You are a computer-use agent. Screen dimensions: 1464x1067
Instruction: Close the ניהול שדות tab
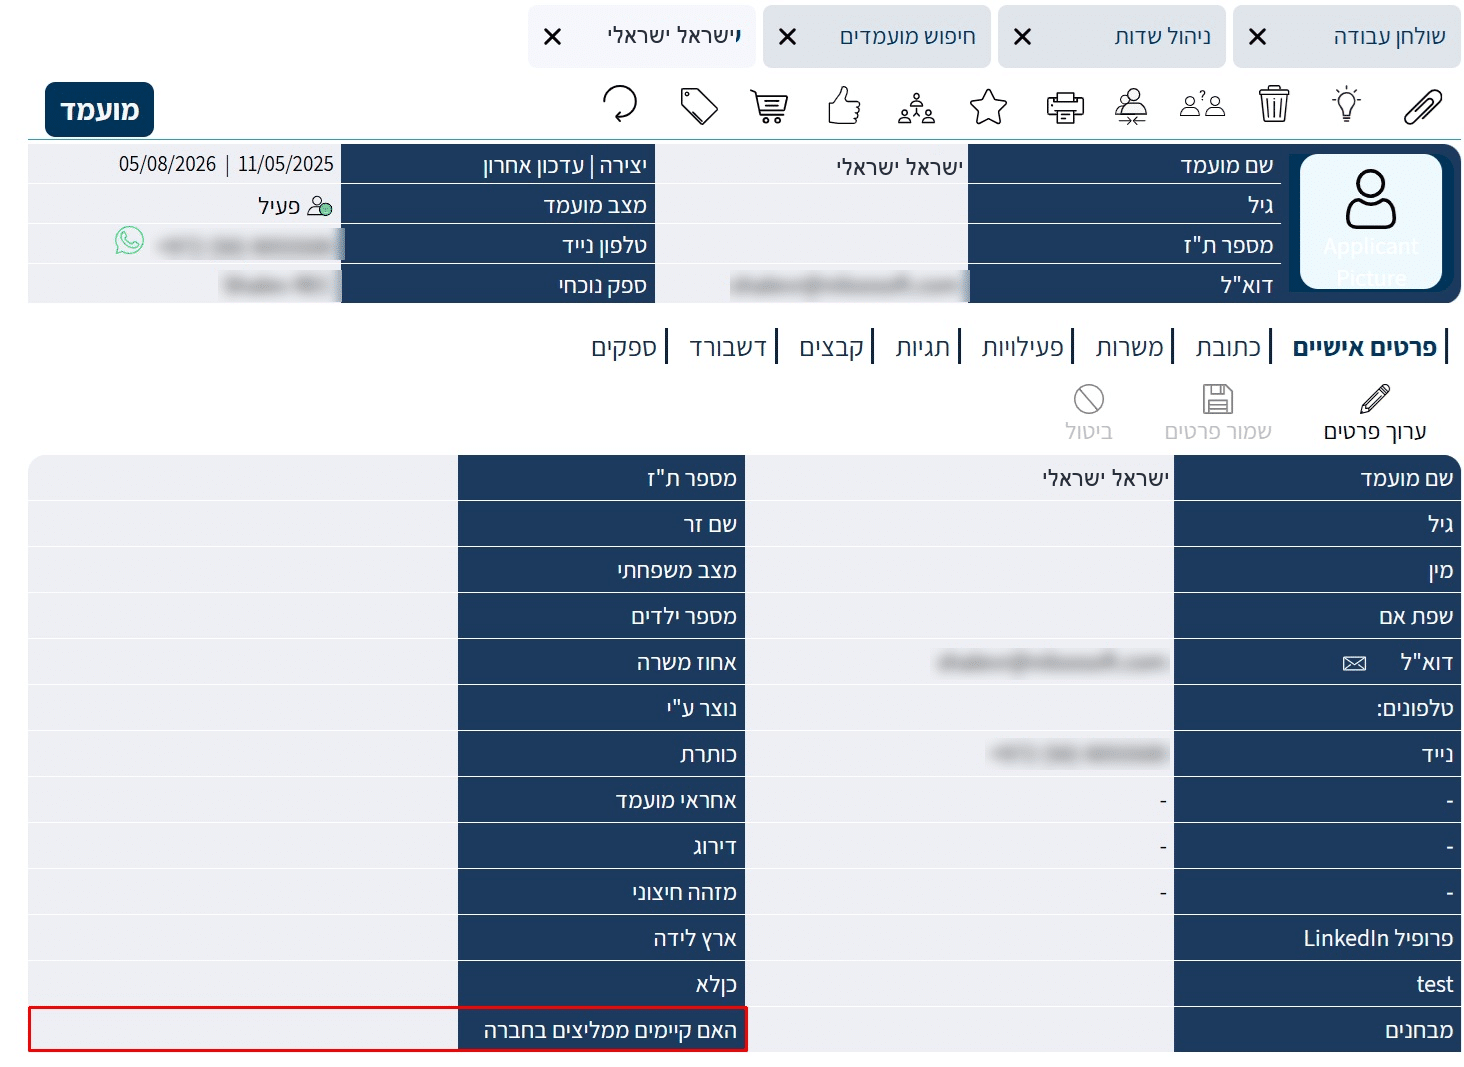point(1022,37)
